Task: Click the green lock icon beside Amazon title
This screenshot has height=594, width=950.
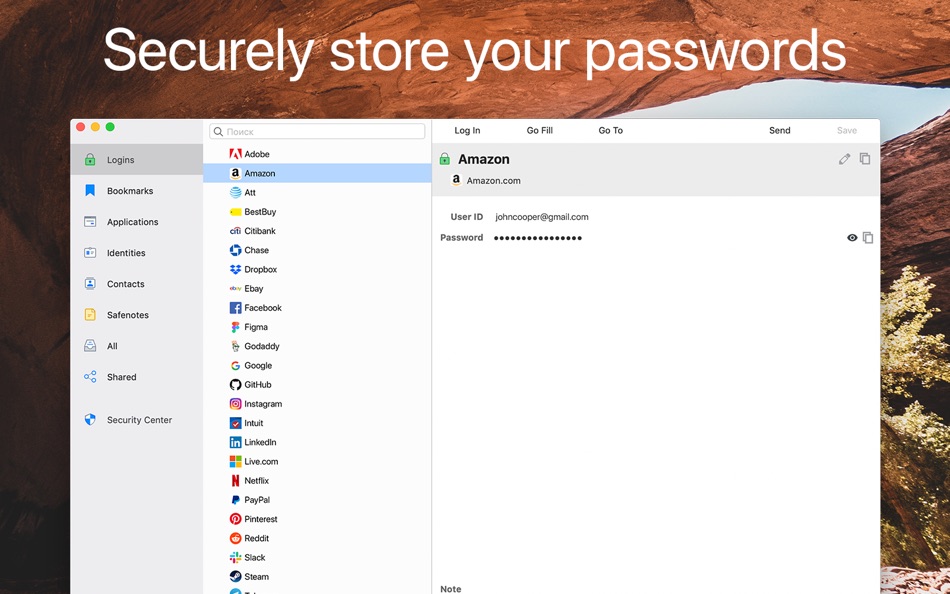Action: (445, 159)
